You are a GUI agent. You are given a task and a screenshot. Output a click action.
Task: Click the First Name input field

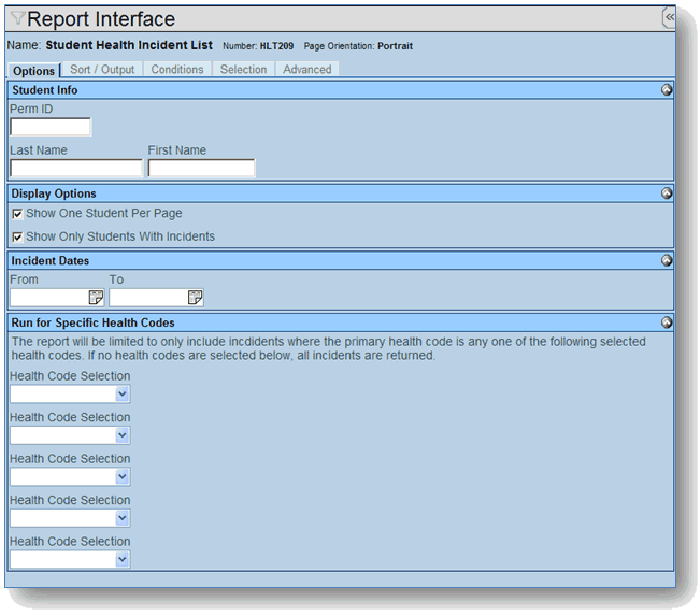(201, 168)
